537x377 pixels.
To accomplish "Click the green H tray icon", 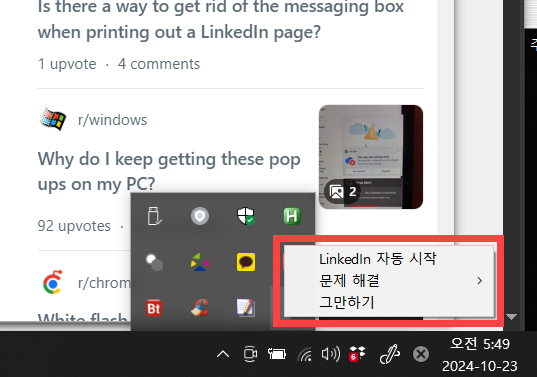I will 292,216.
